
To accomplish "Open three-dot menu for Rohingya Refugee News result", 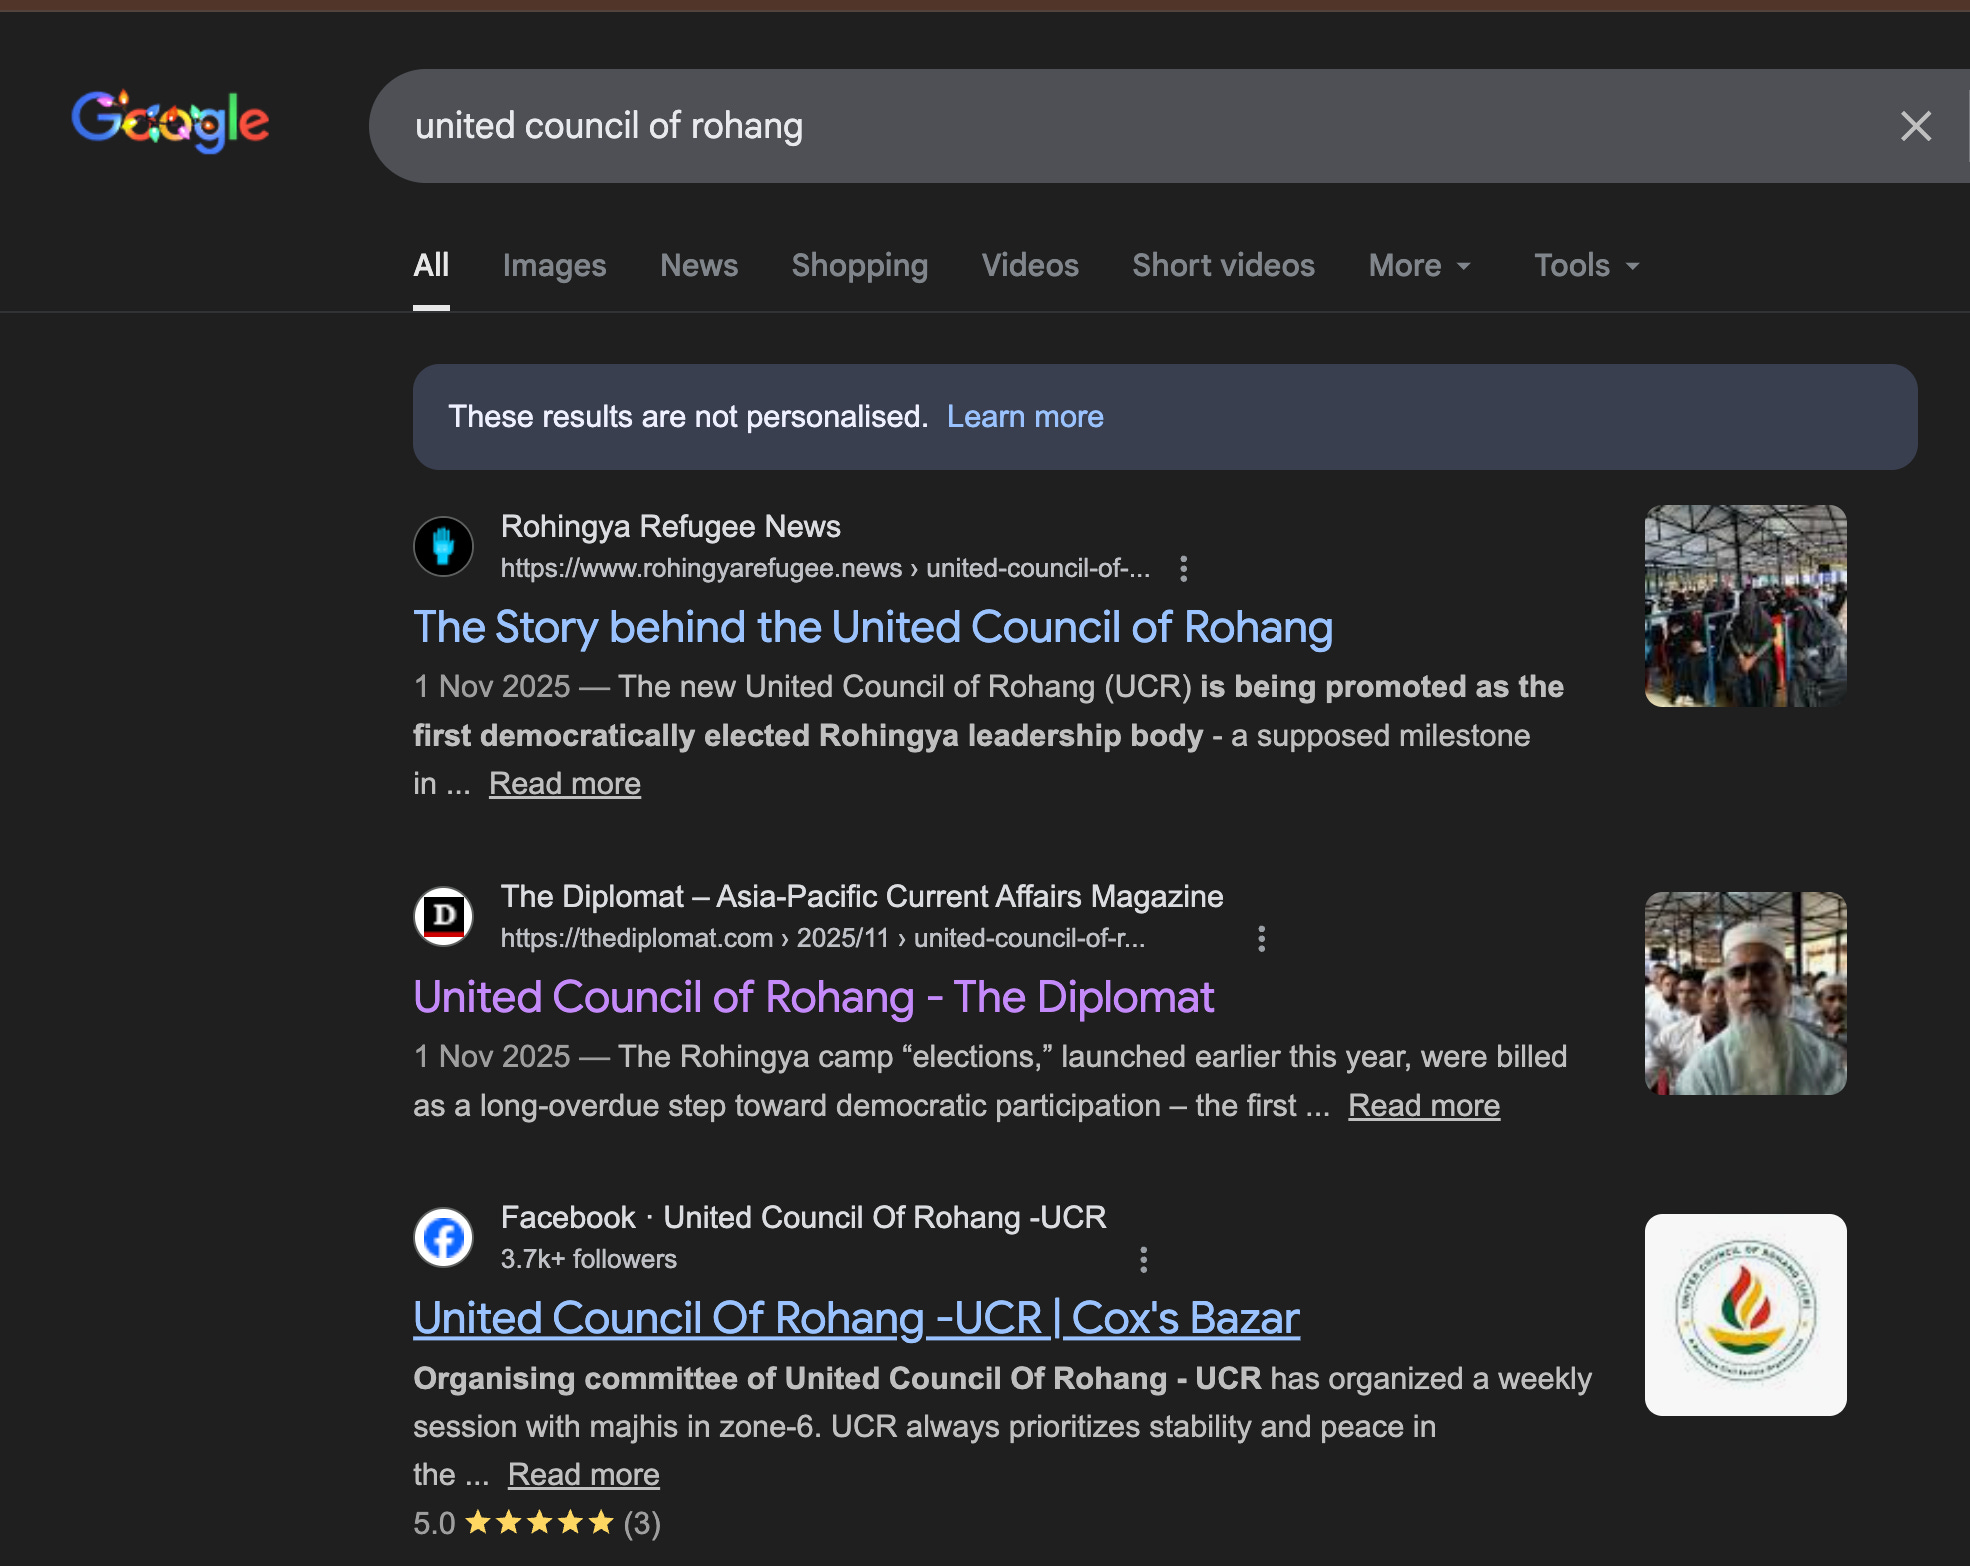I will tap(1183, 569).
